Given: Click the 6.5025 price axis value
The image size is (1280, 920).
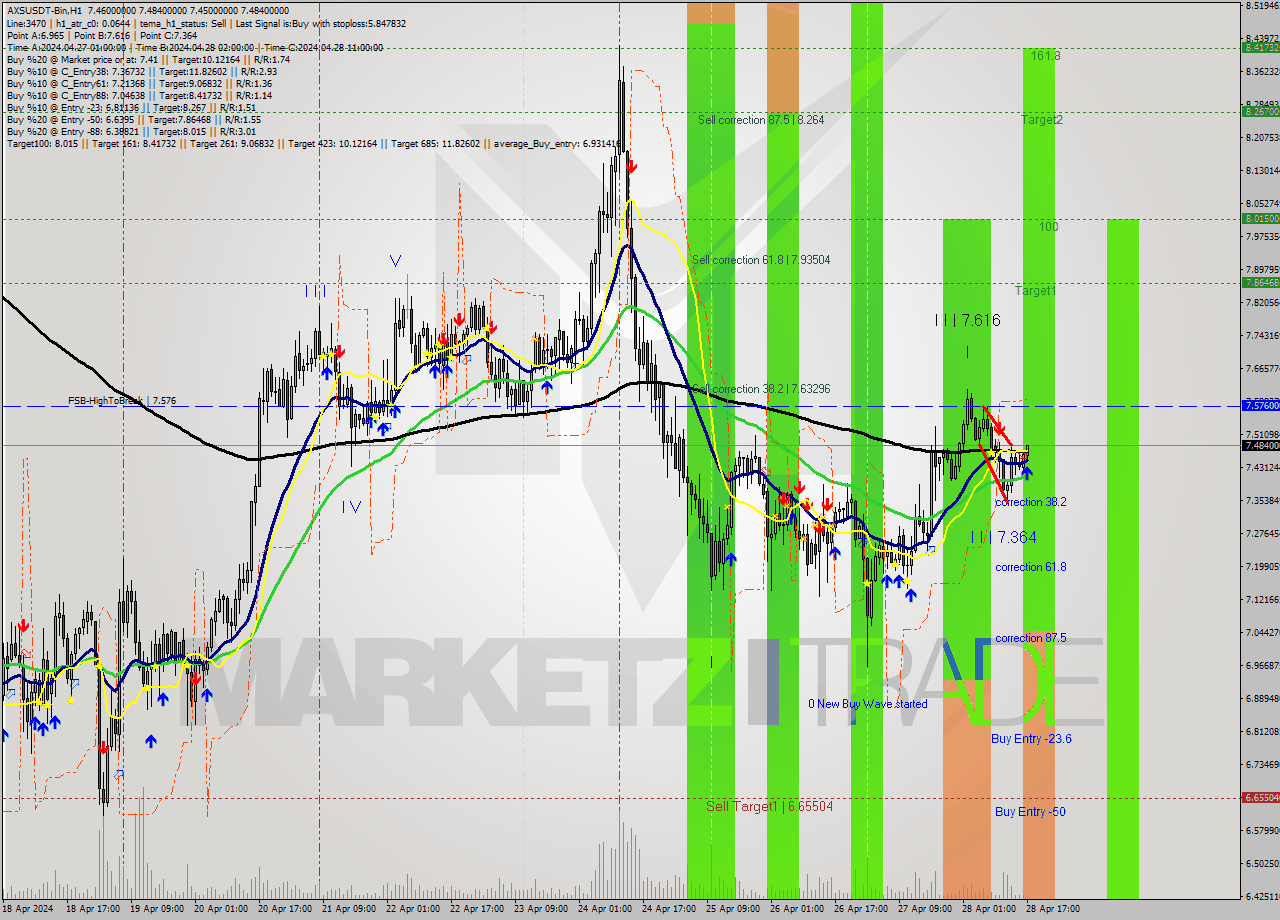Looking at the screenshot, I should pyautogui.click(x=1262, y=863).
